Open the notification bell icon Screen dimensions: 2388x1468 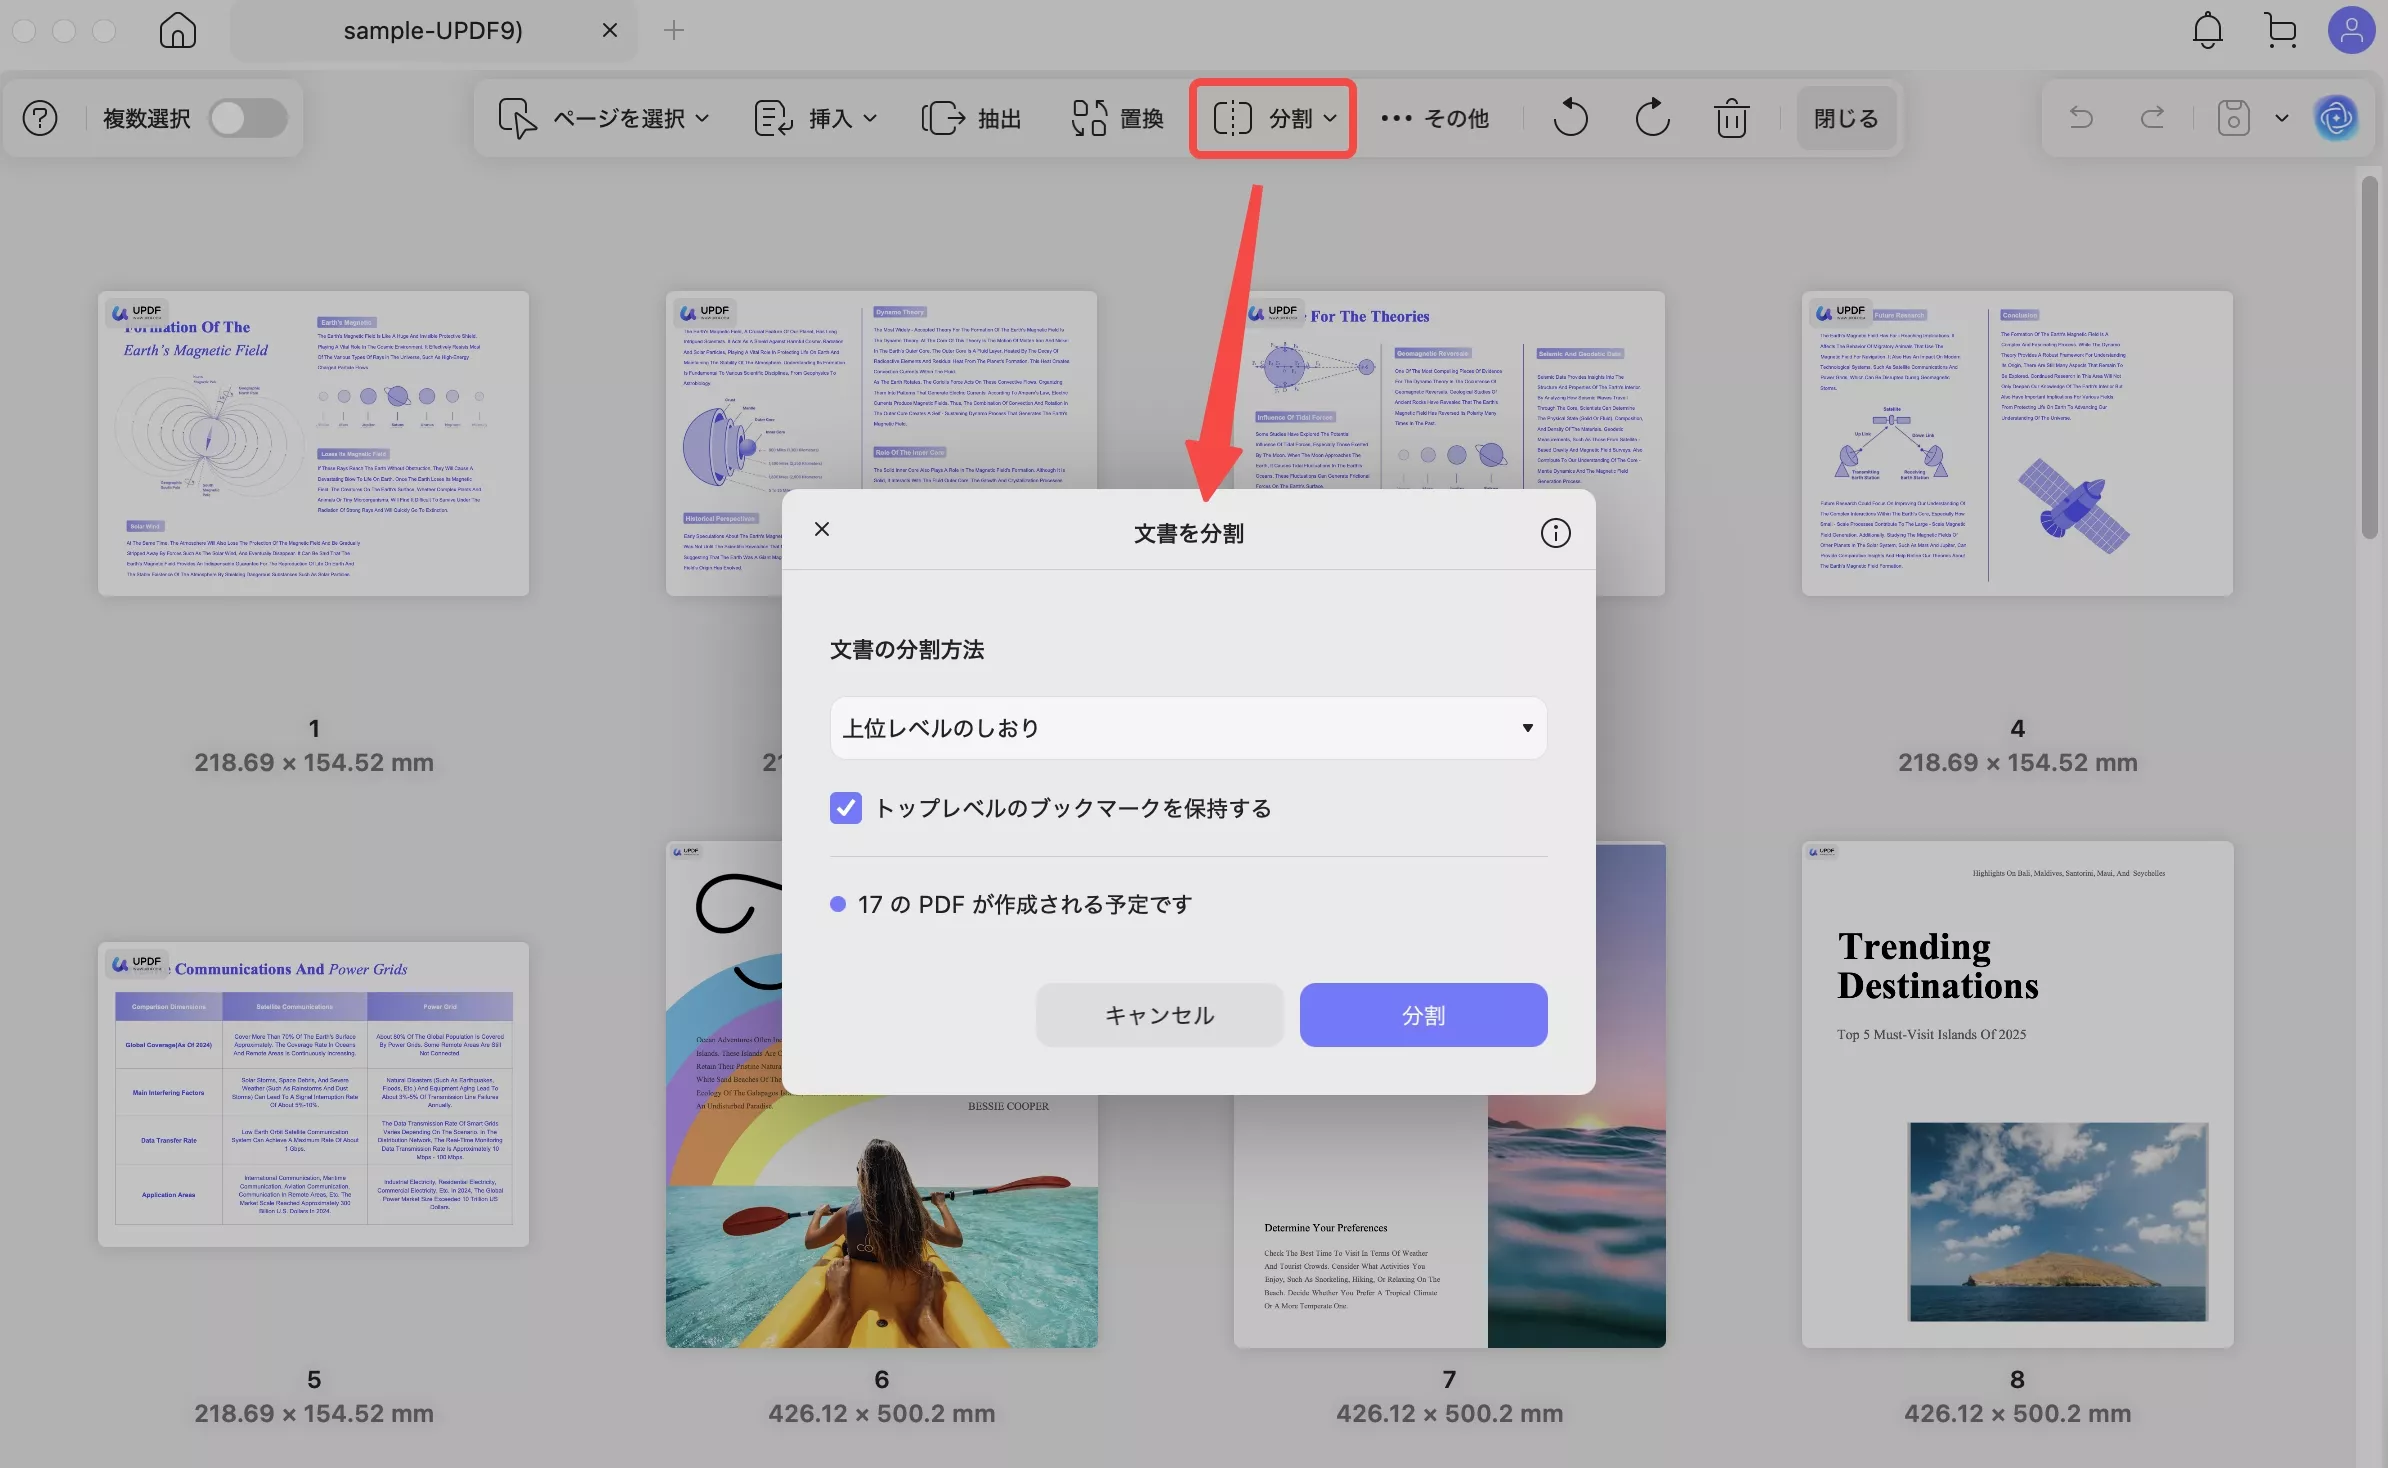2206,30
